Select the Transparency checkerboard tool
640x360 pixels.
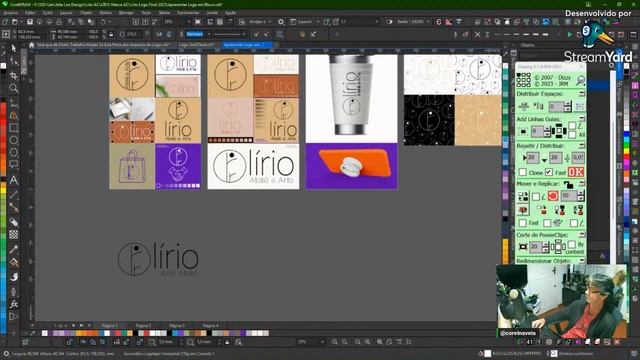pyautogui.click(x=13, y=235)
